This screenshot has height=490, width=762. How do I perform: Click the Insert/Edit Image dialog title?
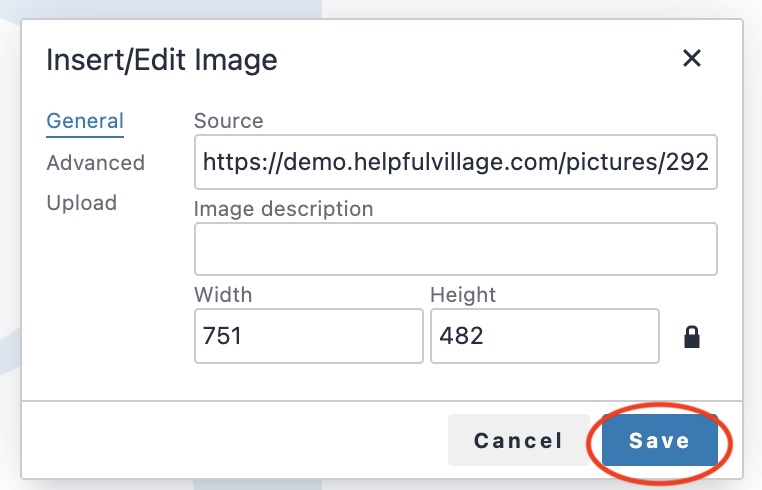pyautogui.click(x=162, y=60)
